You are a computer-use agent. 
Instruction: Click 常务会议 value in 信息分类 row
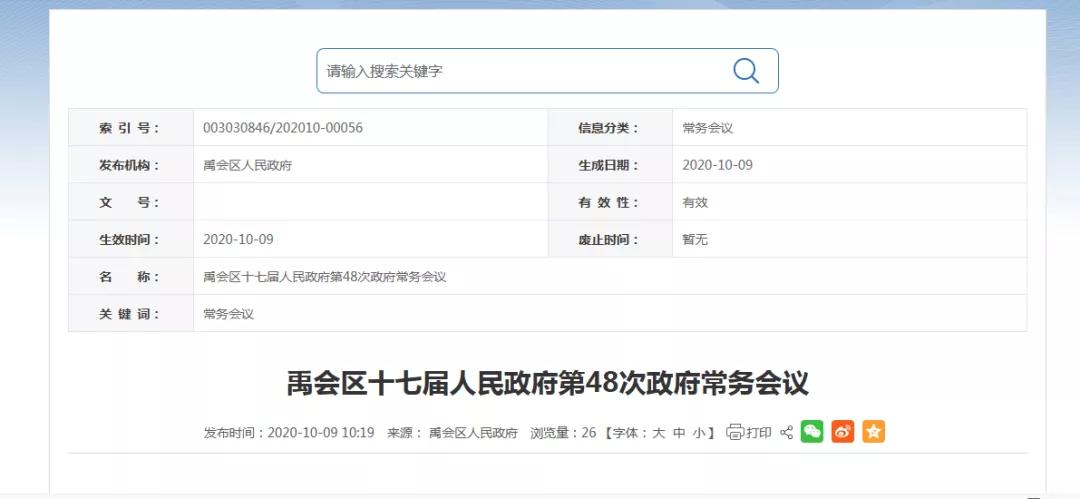707,128
